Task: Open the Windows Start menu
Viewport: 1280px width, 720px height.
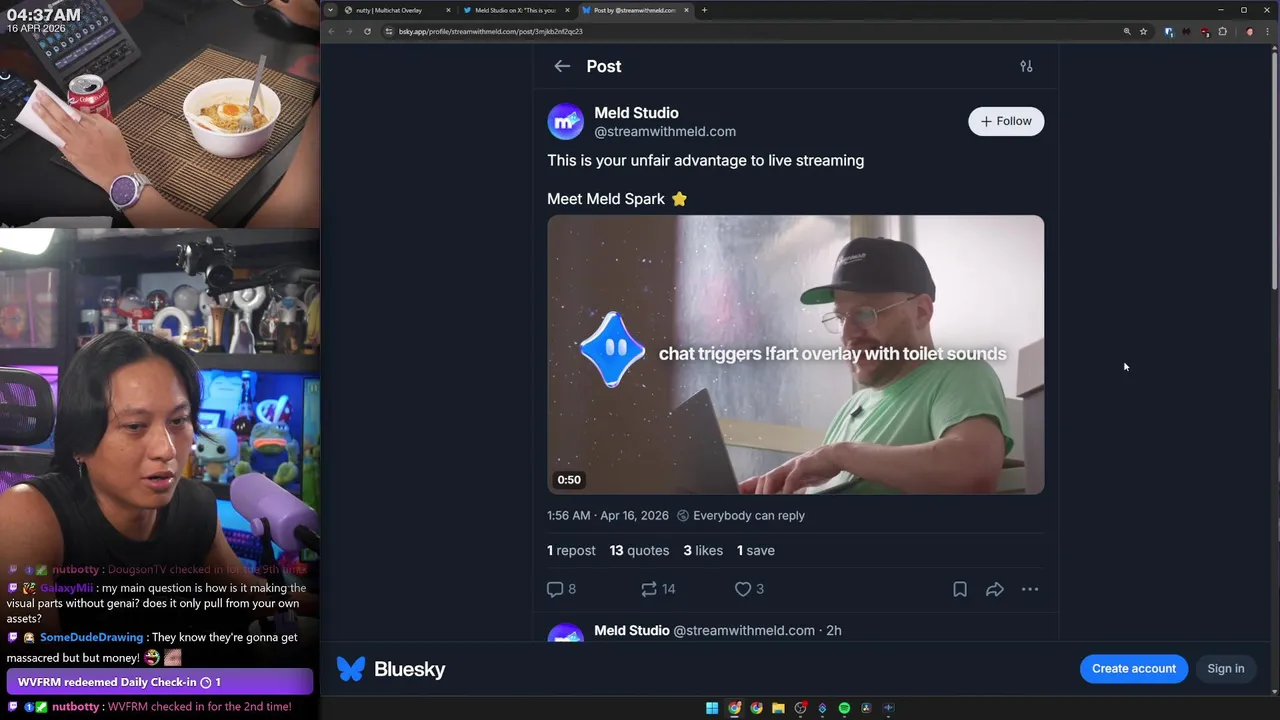Action: pos(712,708)
